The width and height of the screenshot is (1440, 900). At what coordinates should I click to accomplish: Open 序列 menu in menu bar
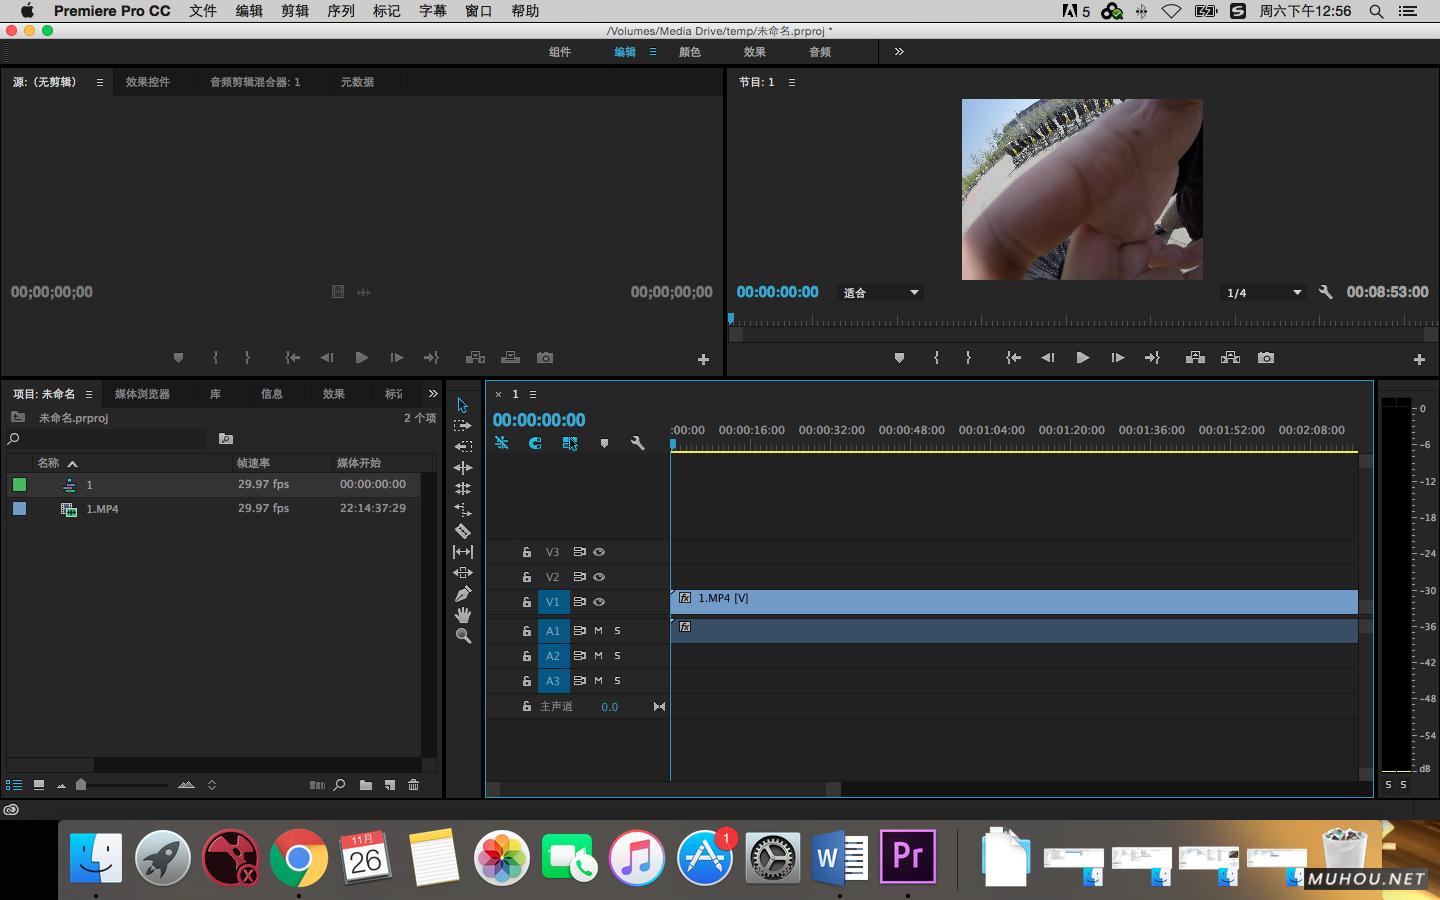(x=341, y=11)
